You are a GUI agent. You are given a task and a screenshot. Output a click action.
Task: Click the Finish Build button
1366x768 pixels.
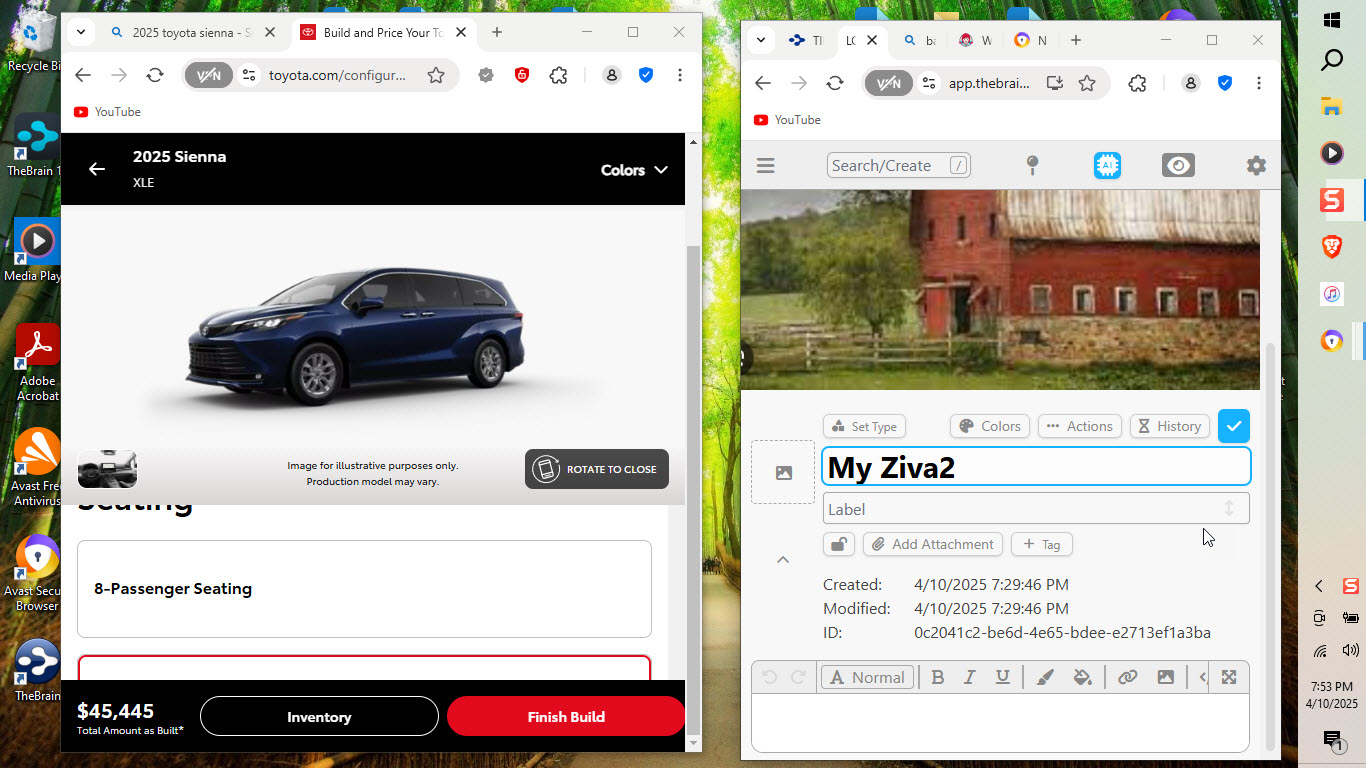(566, 716)
